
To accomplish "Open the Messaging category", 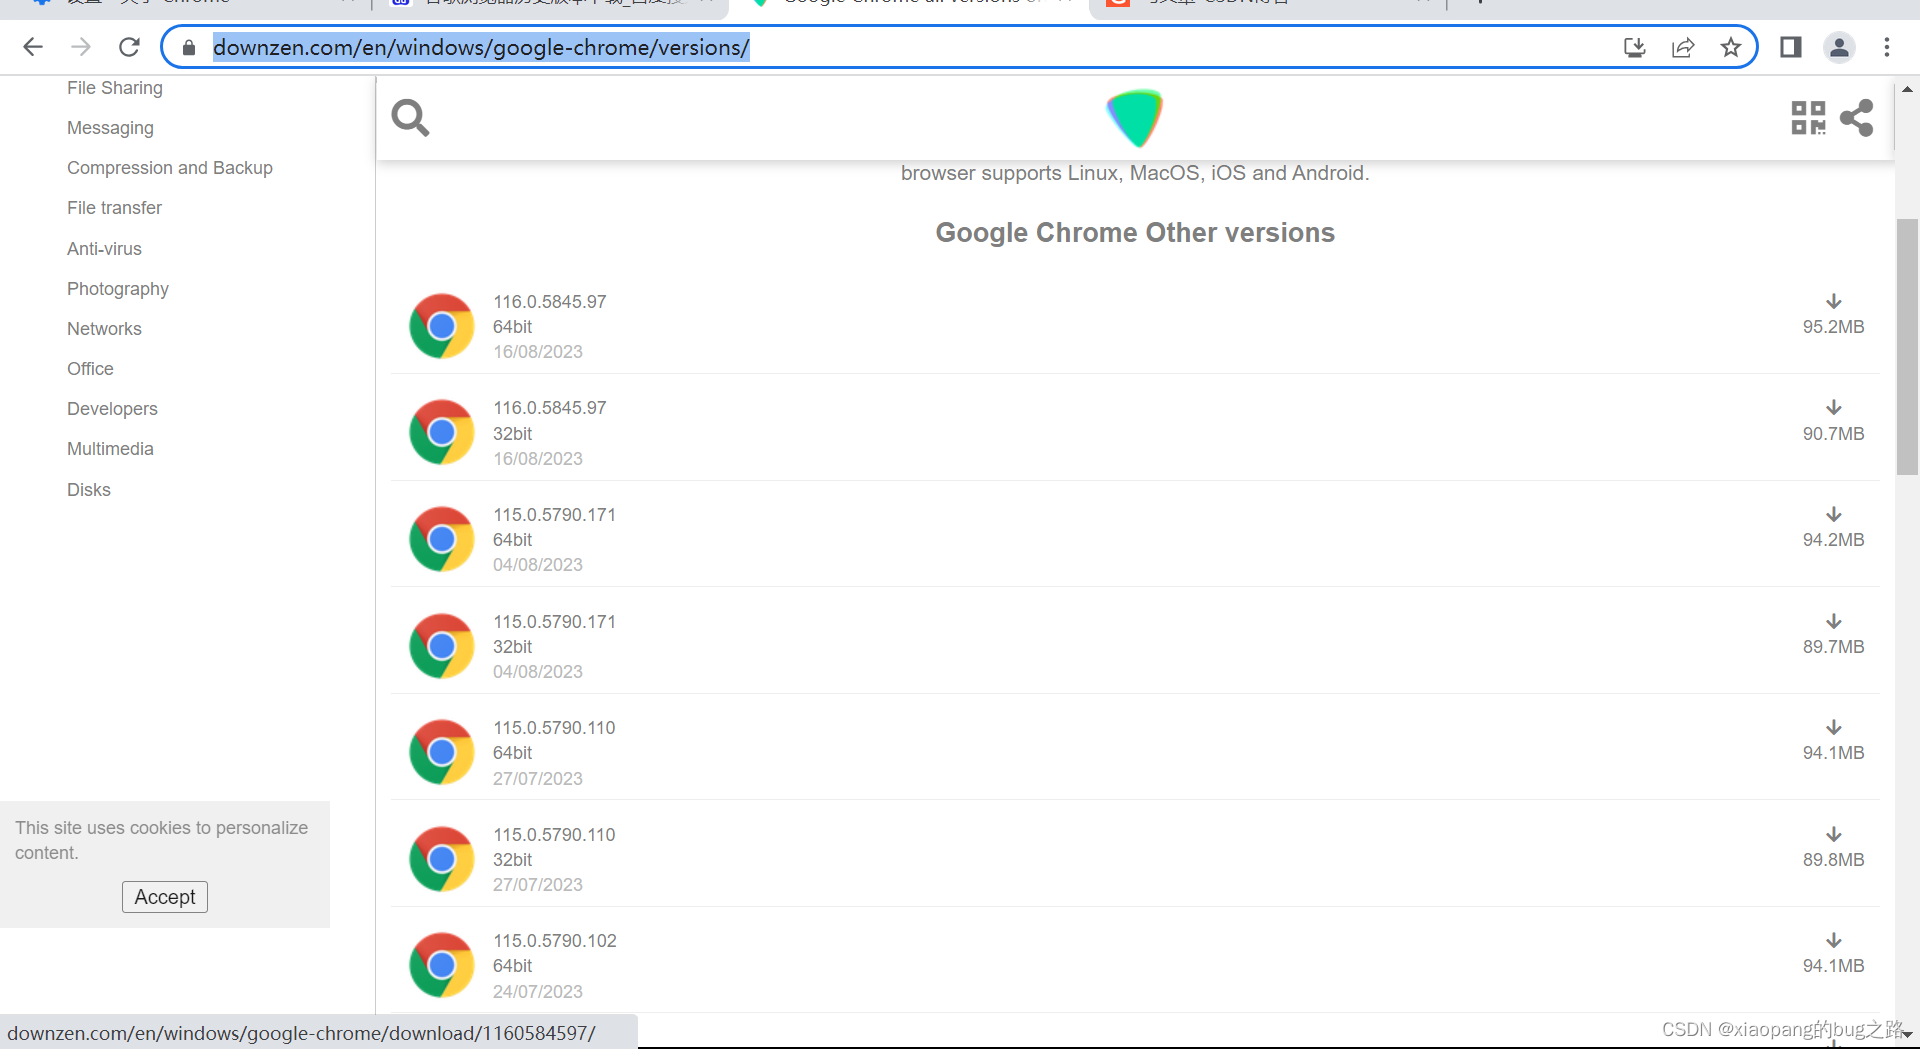I will [110, 128].
